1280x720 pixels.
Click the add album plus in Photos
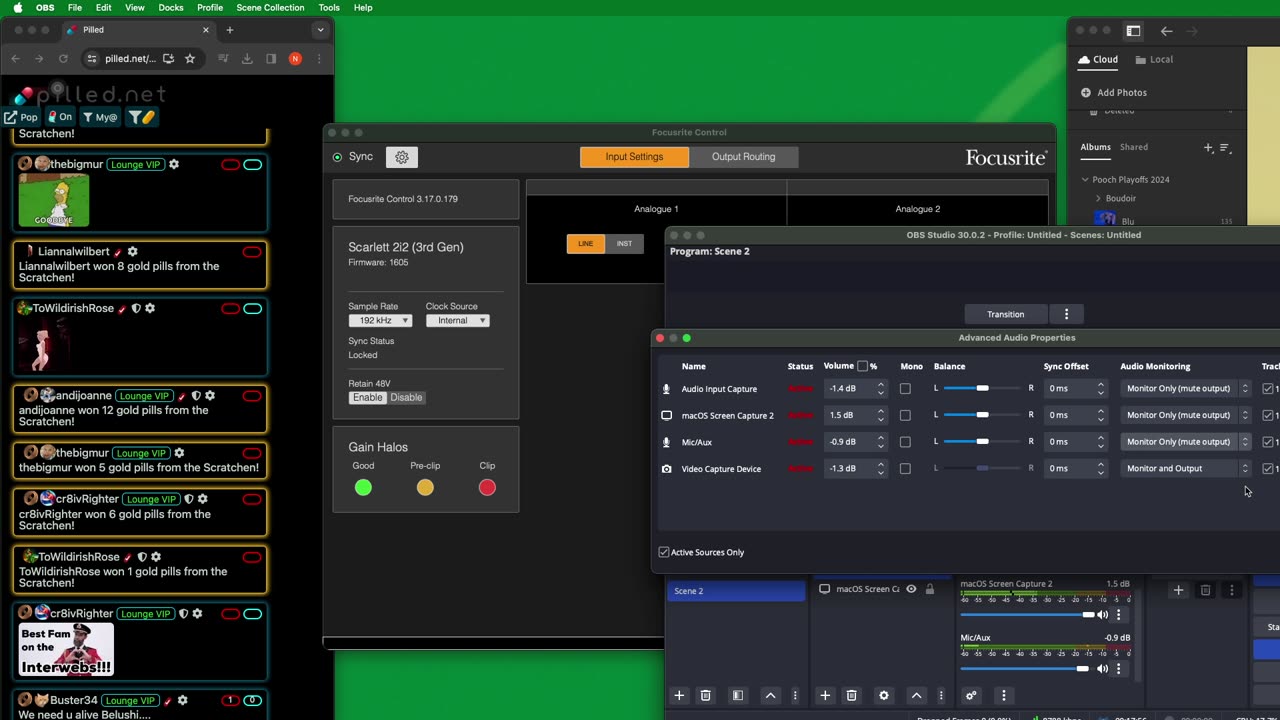click(1208, 148)
